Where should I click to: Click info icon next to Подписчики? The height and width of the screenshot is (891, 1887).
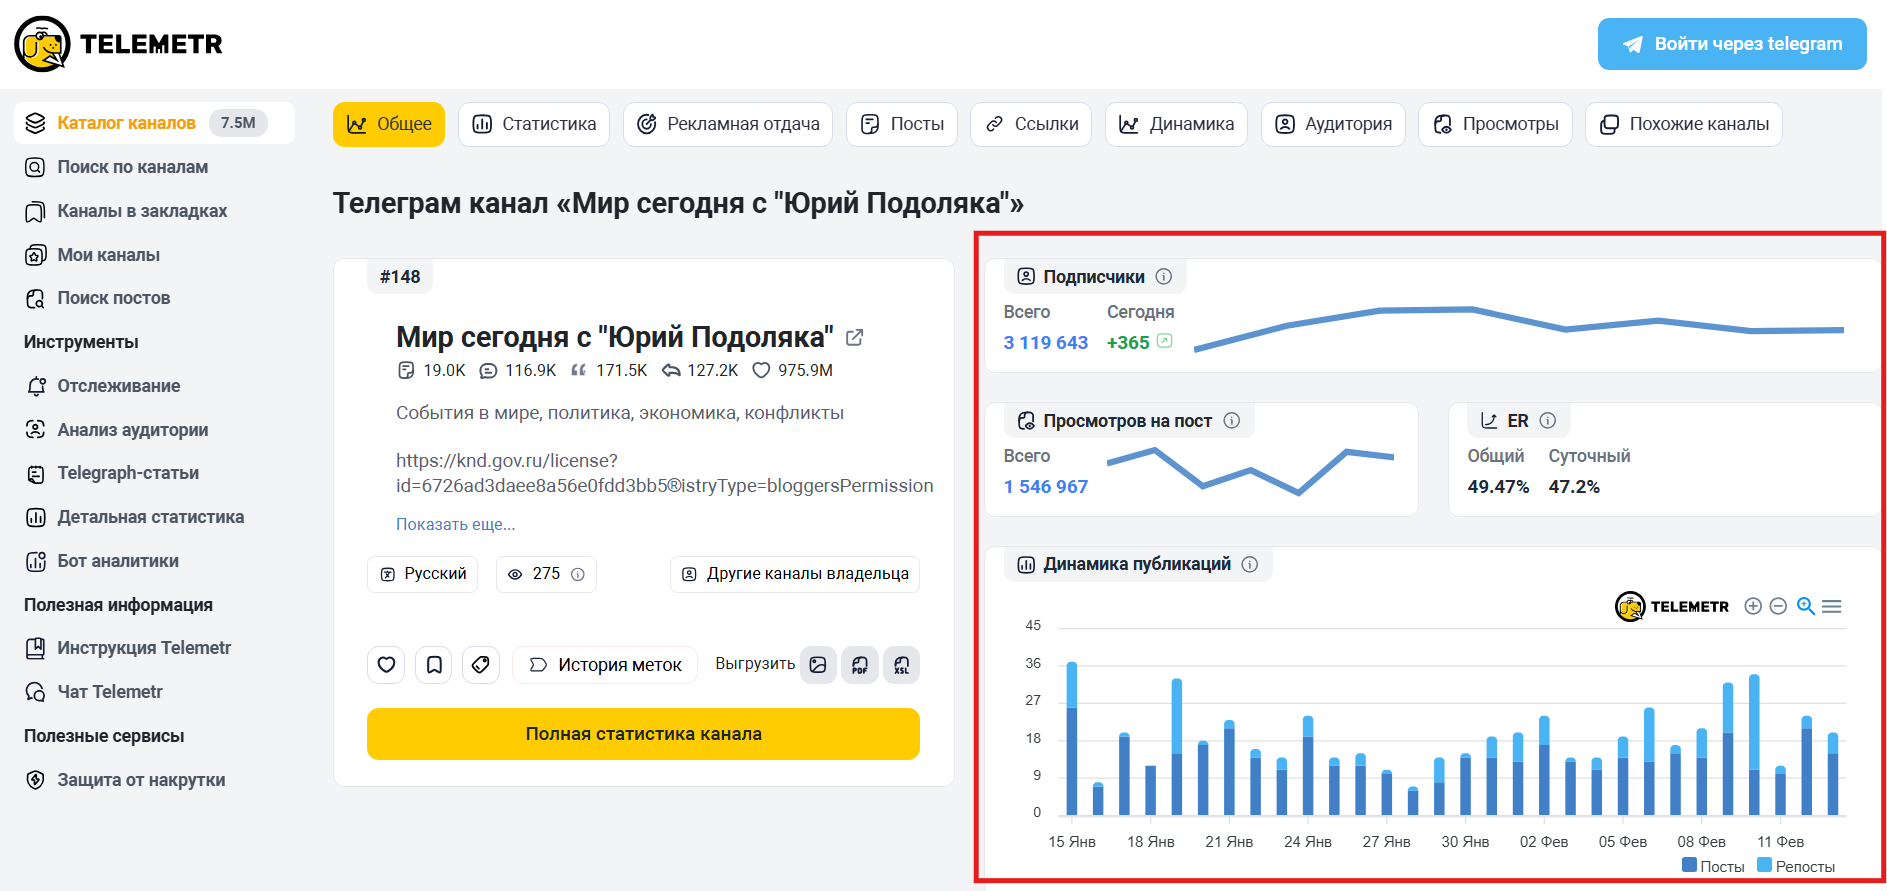1164,277
